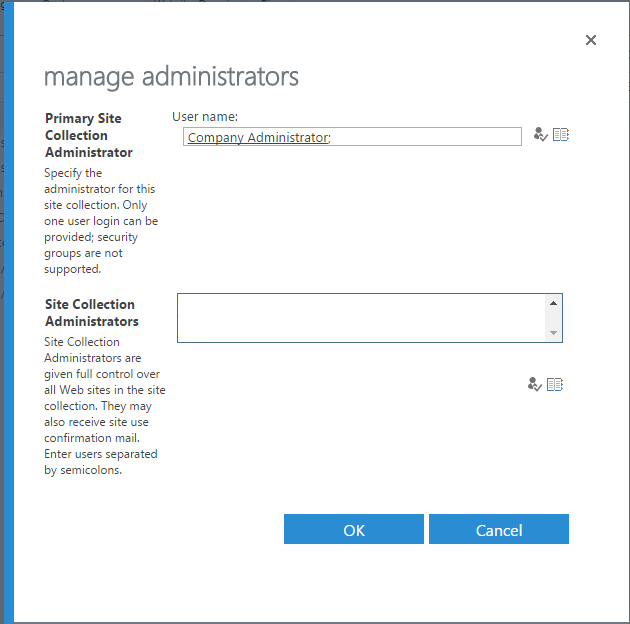Click the full control description paragraph
Screen dimensions: 630x624
click(105, 406)
